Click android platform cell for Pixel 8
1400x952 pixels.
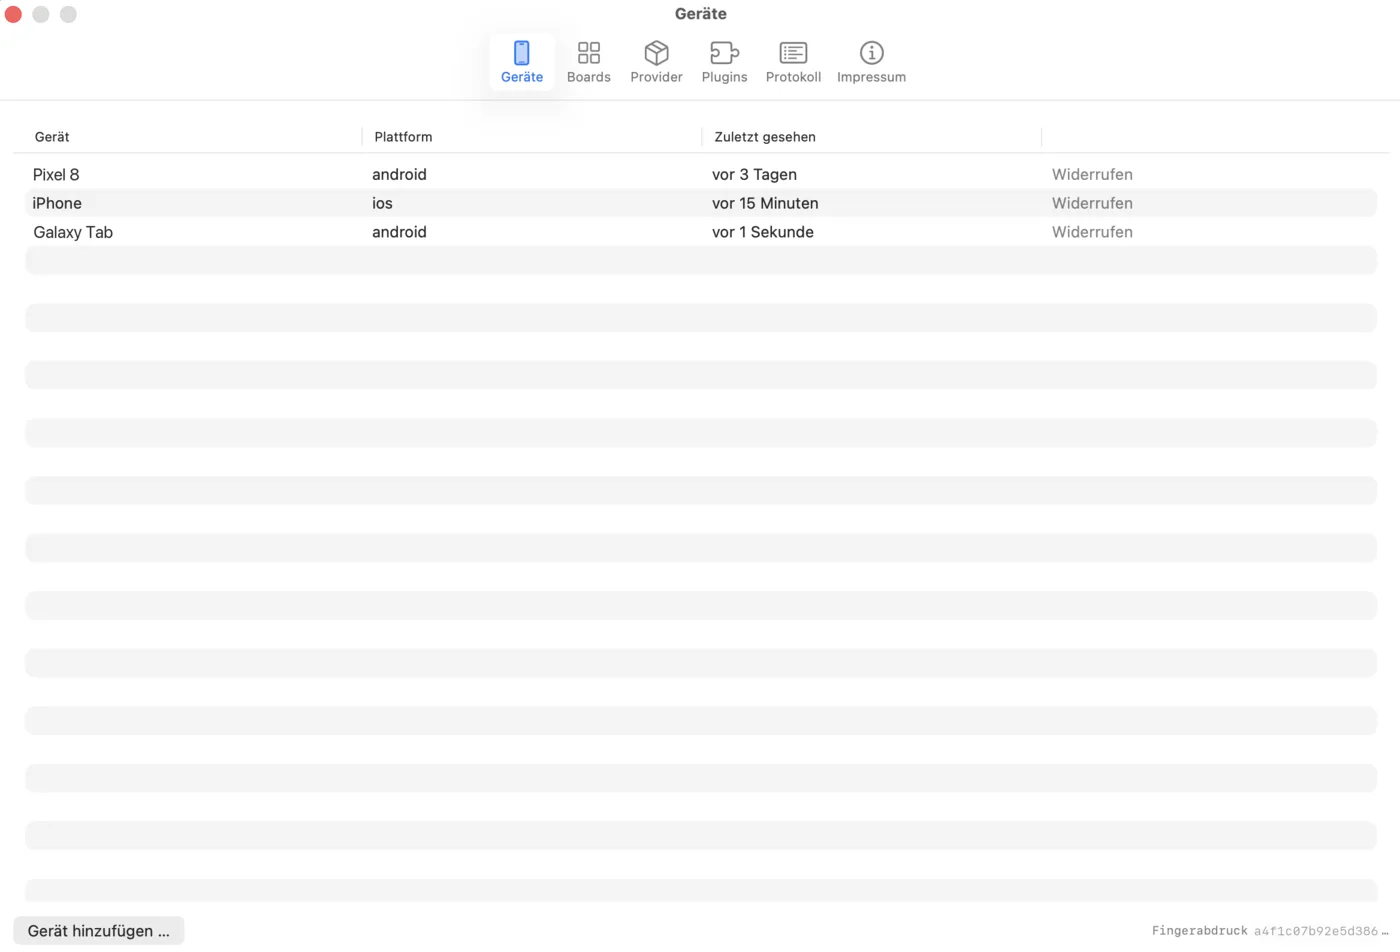399,174
